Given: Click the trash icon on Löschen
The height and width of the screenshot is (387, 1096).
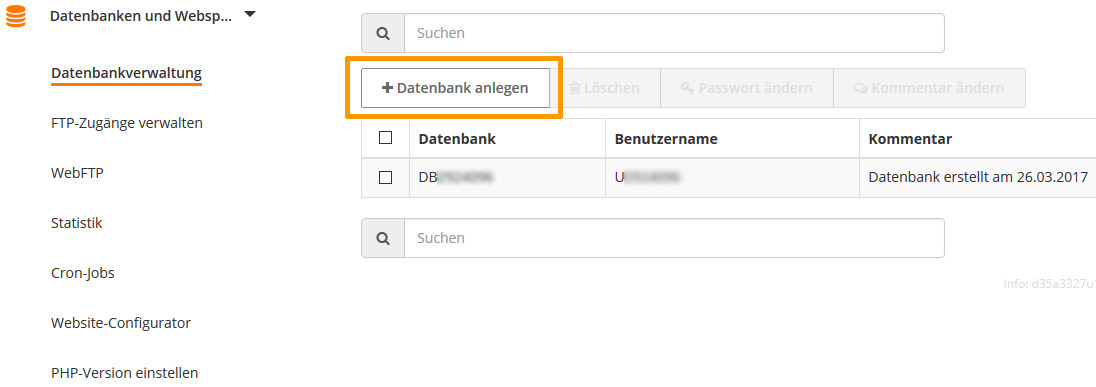Looking at the screenshot, I should tap(575, 89).
